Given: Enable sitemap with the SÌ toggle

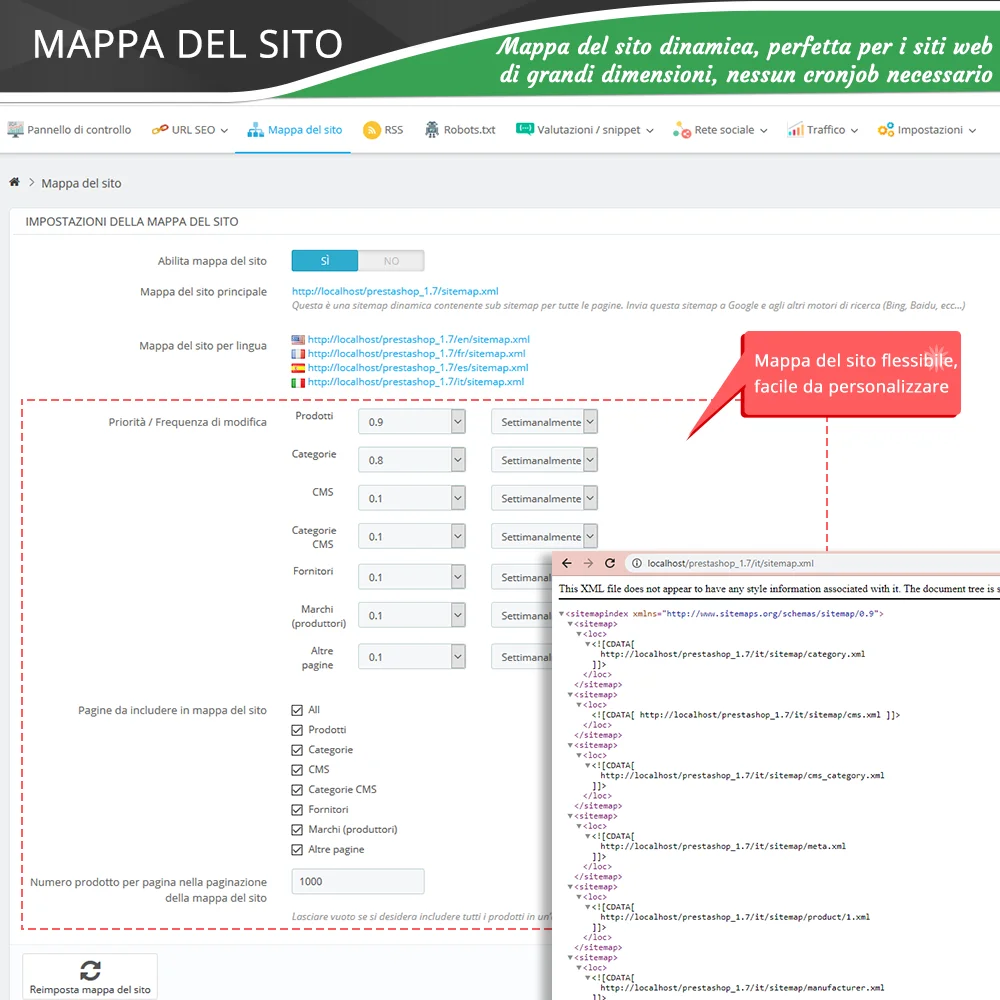Looking at the screenshot, I should 324,260.
